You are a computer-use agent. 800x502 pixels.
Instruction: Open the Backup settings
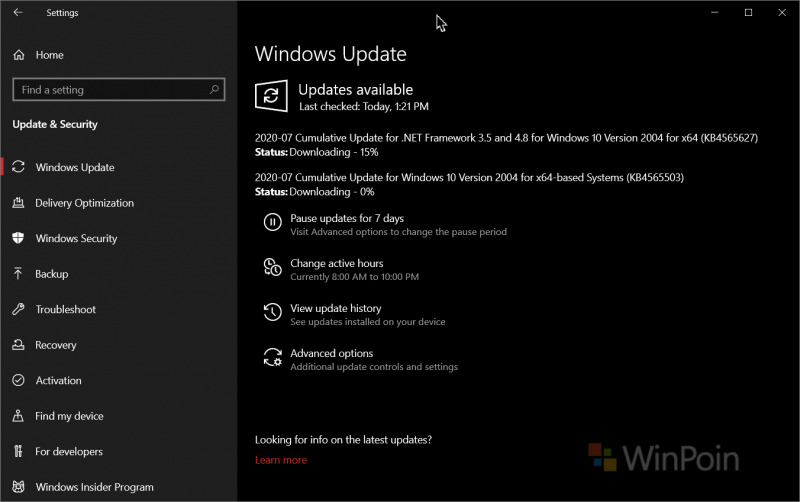point(52,274)
